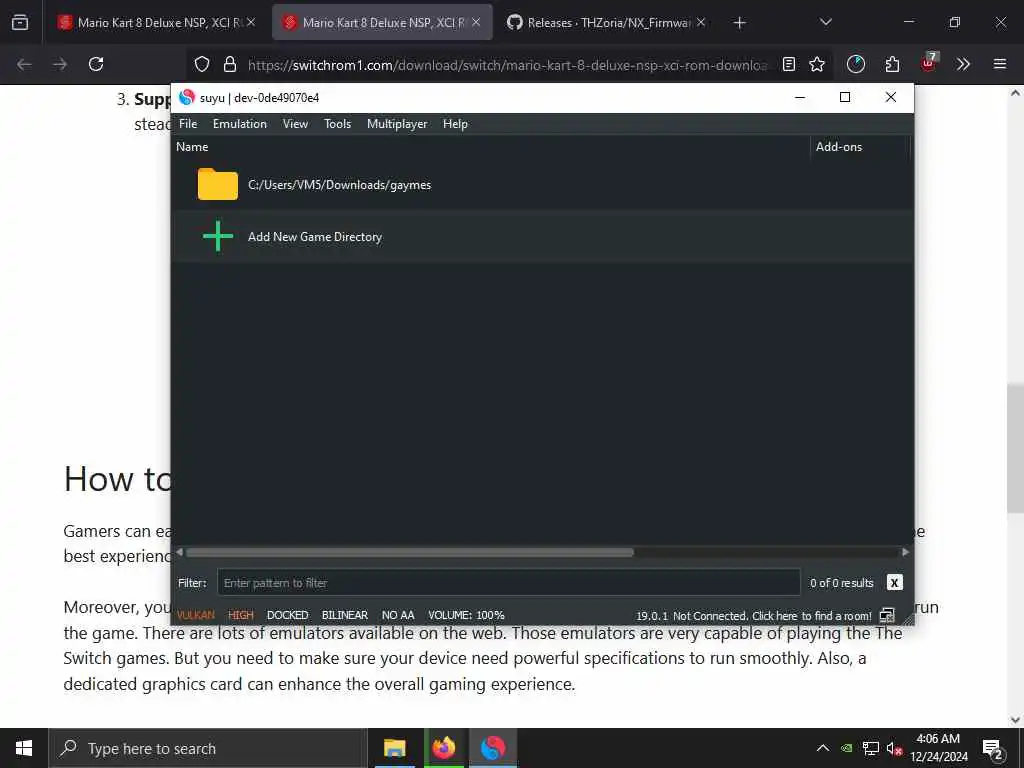Click the site security padlock icon
This screenshot has width=1024, height=768.
coord(229,64)
